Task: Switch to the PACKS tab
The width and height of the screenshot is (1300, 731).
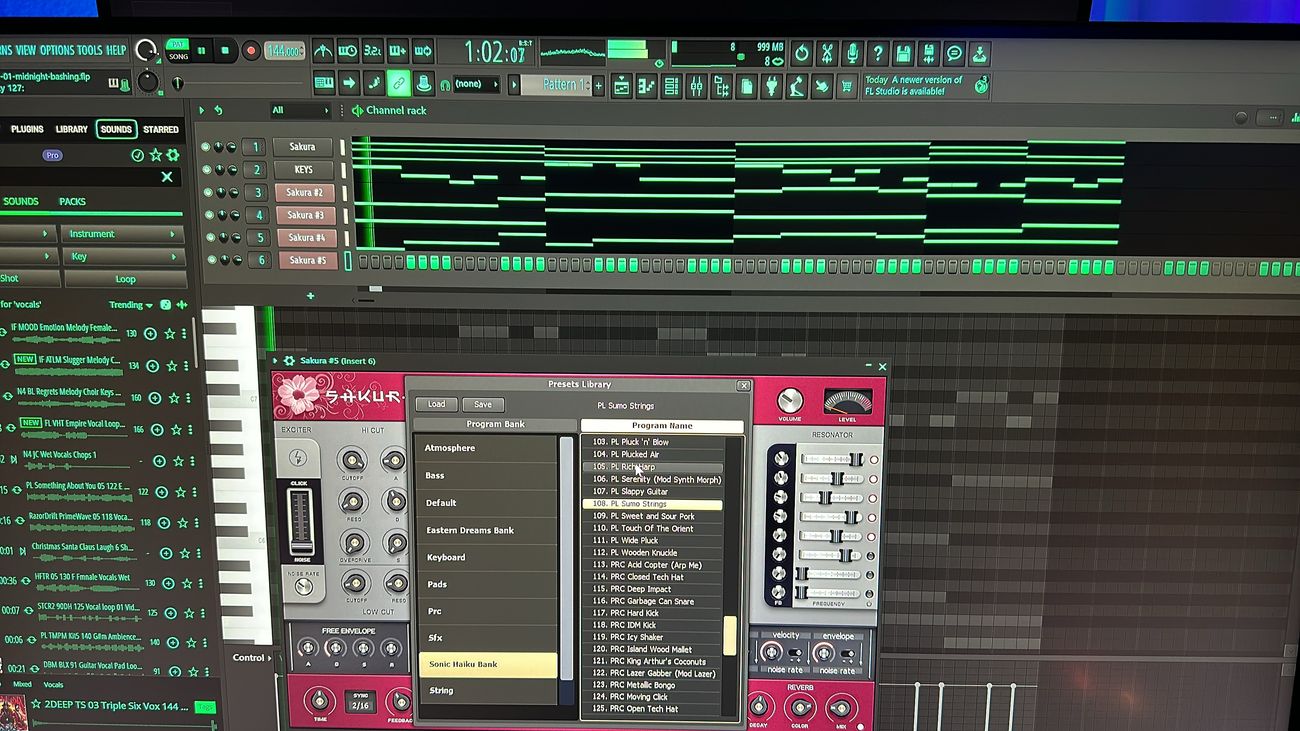Action: pyautogui.click(x=72, y=201)
